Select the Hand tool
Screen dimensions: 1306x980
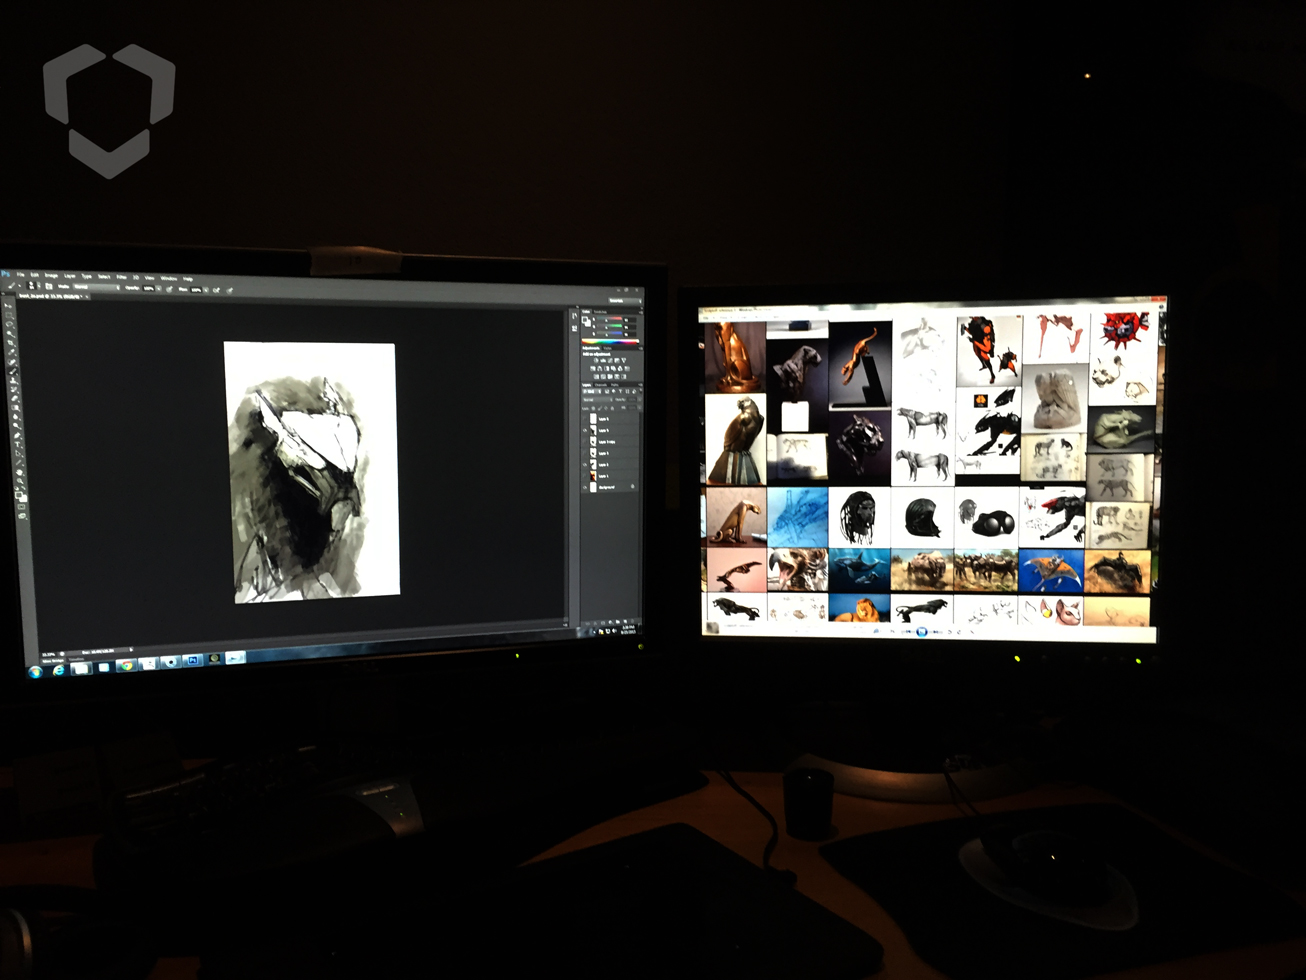(19, 472)
